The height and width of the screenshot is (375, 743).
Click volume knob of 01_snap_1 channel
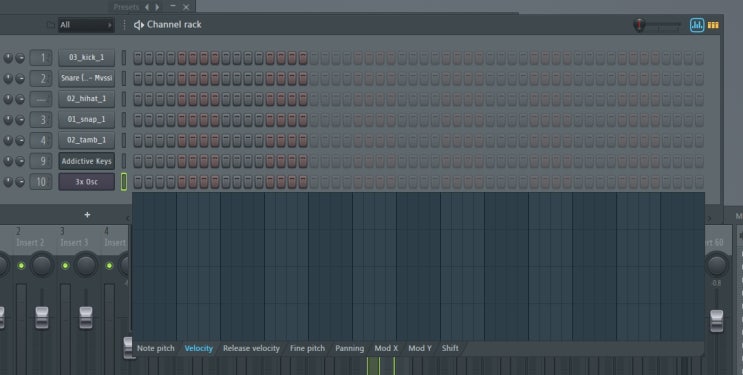pos(20,119)
